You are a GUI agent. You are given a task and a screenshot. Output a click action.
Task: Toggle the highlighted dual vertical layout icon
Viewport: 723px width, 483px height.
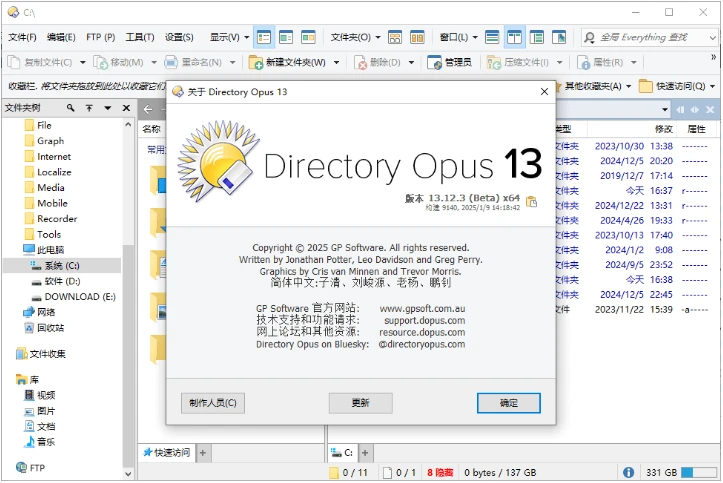pos(514,37)
